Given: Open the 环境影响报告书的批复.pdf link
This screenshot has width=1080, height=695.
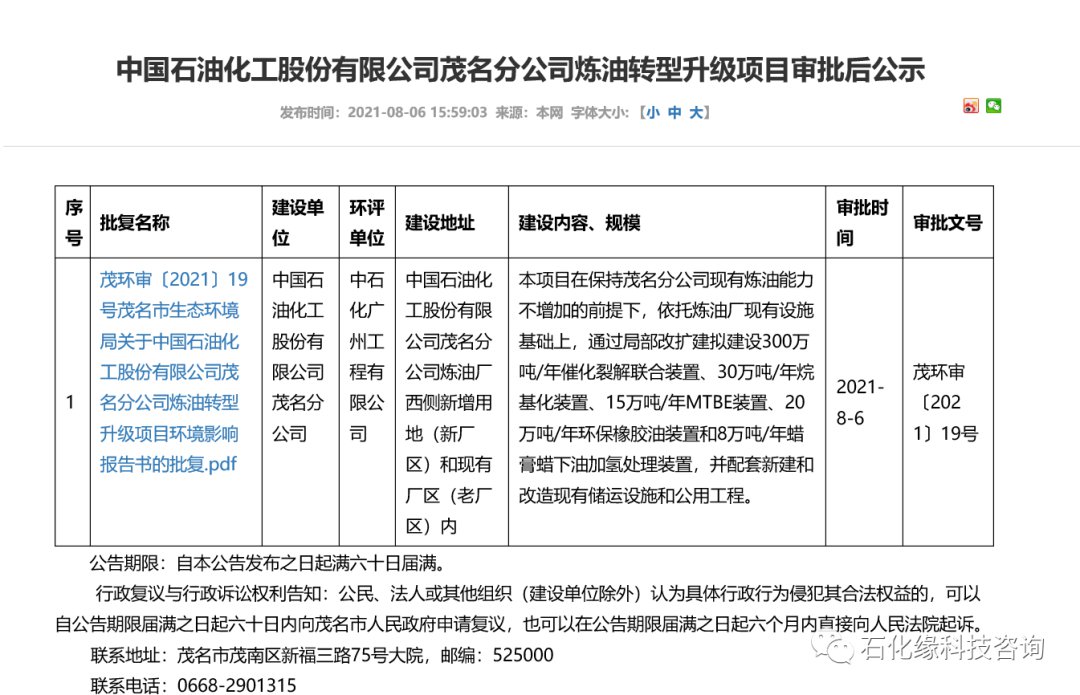Looking at the screenshot, I should click(x=174, y=372).
